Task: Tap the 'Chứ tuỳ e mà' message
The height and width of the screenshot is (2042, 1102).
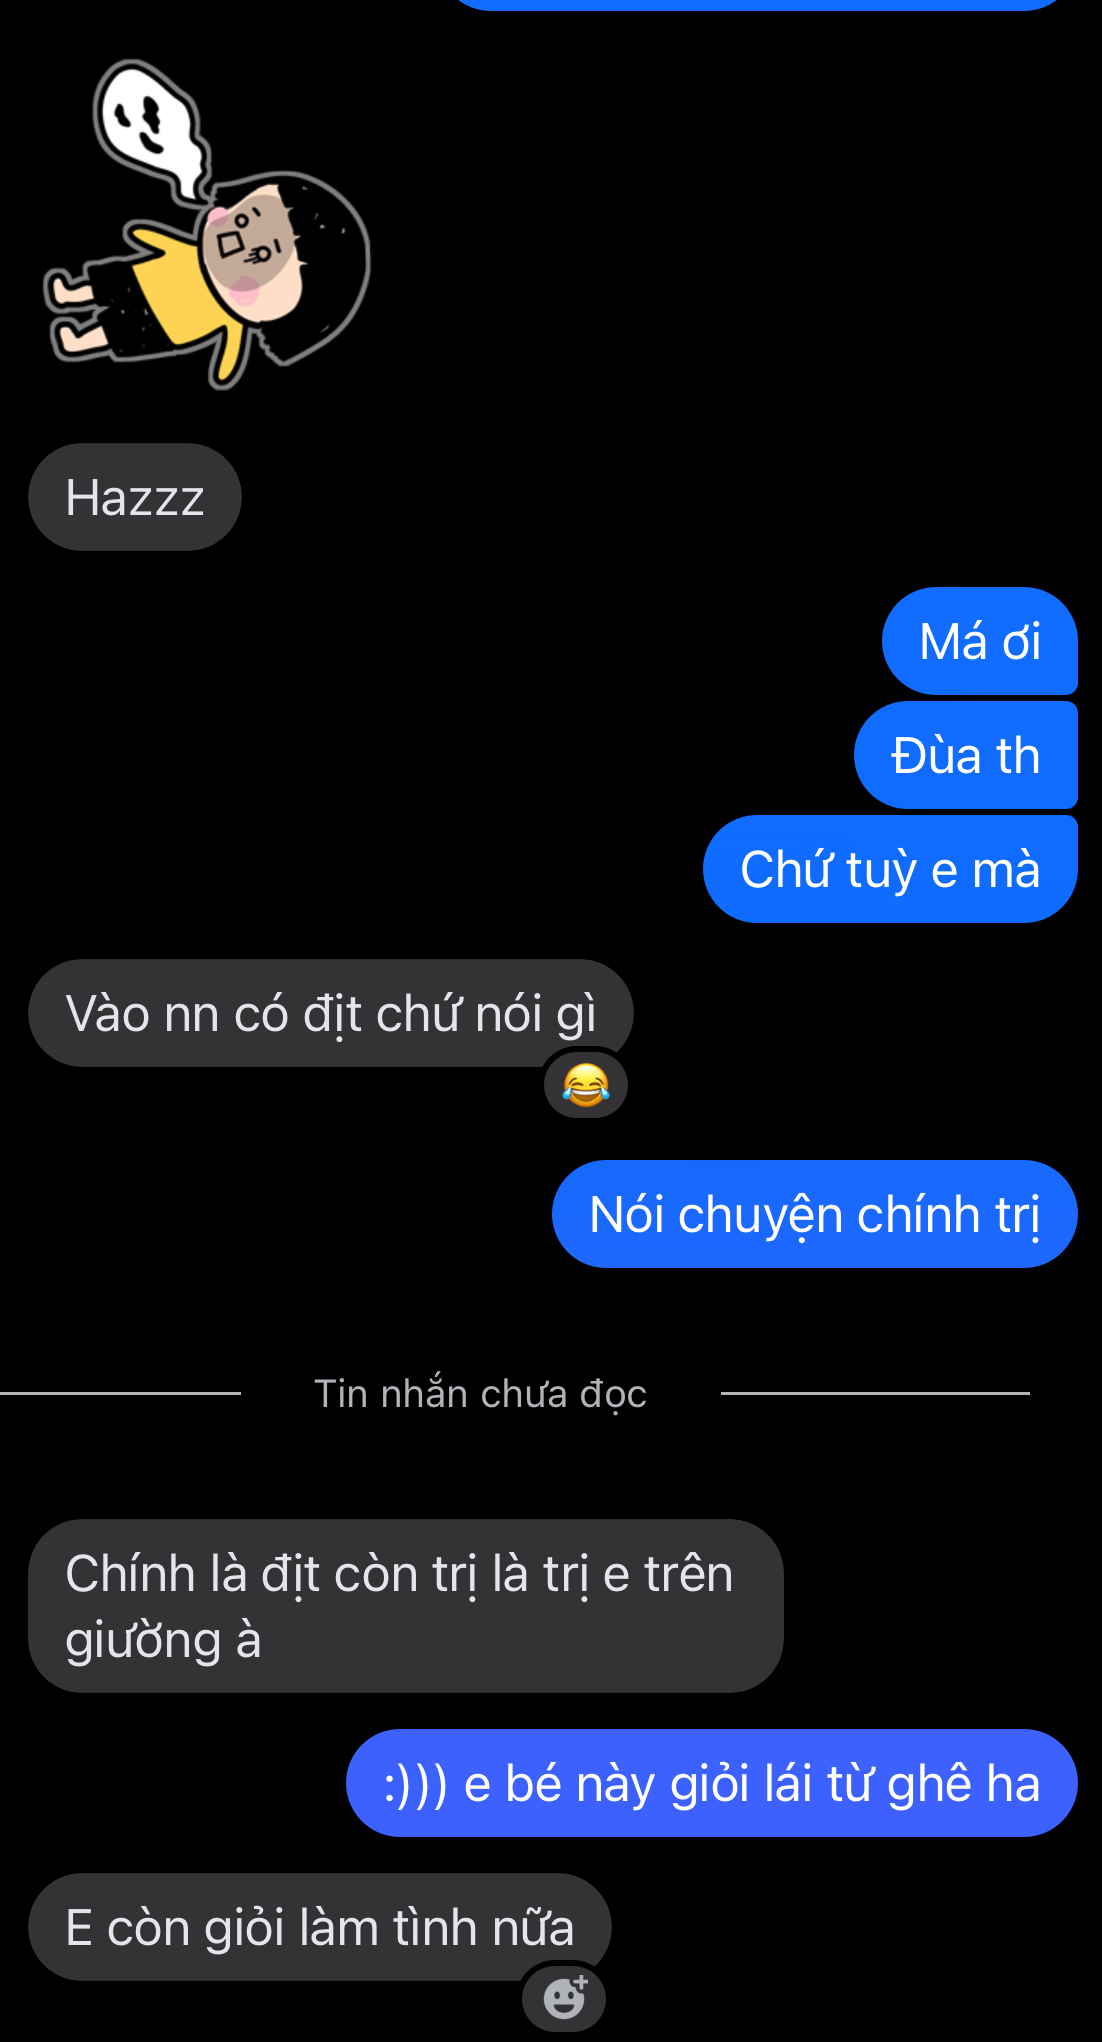Action: 890,869
